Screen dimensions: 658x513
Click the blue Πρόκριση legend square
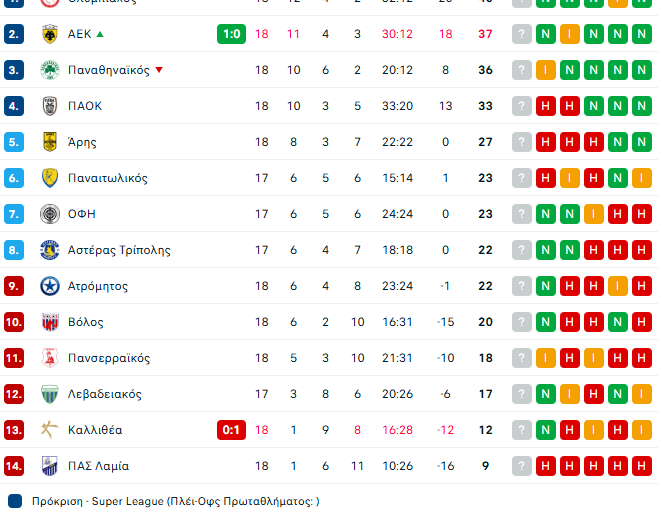point(15,501)
